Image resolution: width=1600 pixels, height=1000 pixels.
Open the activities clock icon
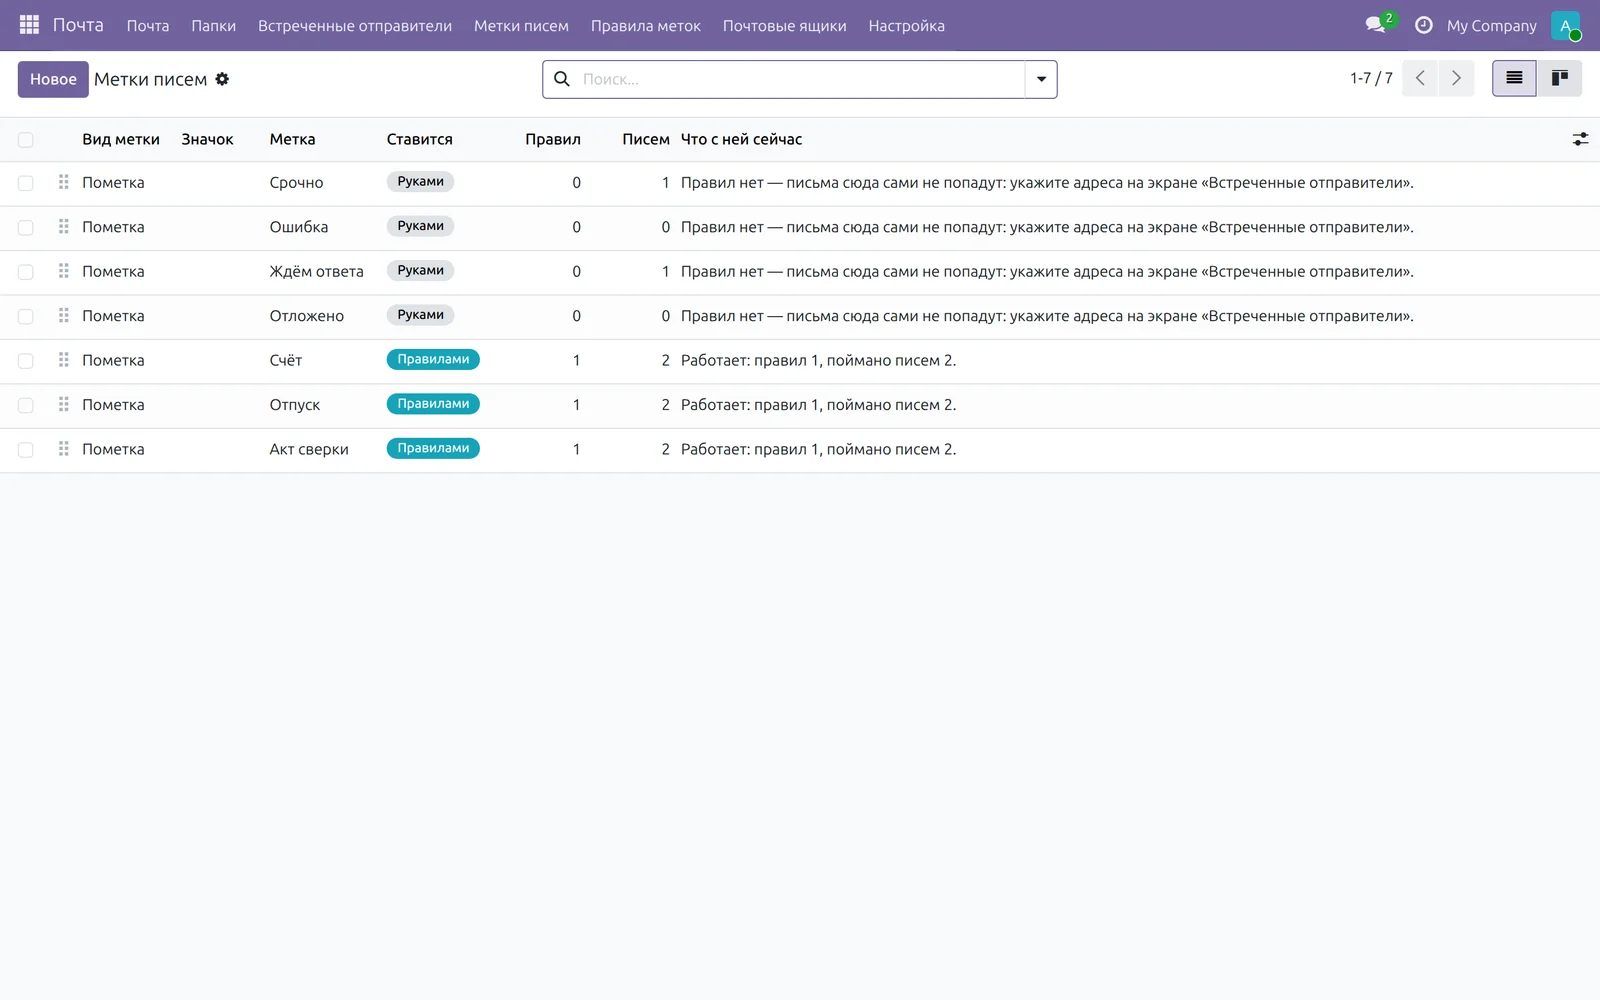tap(1424, 25)
